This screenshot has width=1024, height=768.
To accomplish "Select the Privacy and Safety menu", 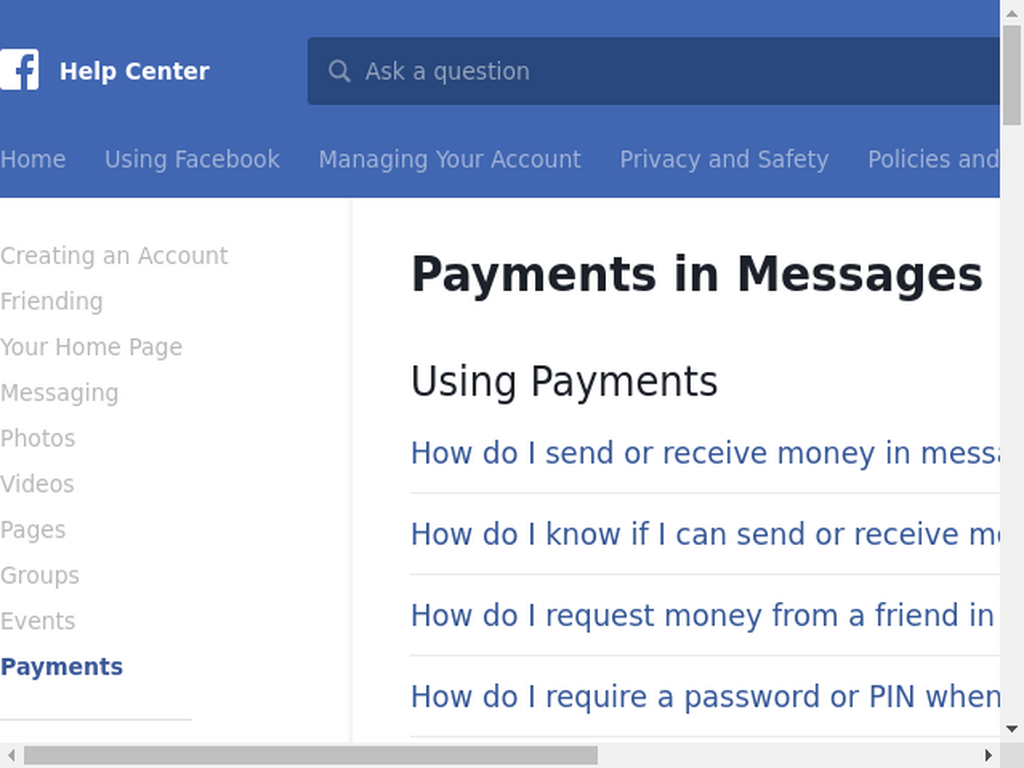I will pos(724,159).
